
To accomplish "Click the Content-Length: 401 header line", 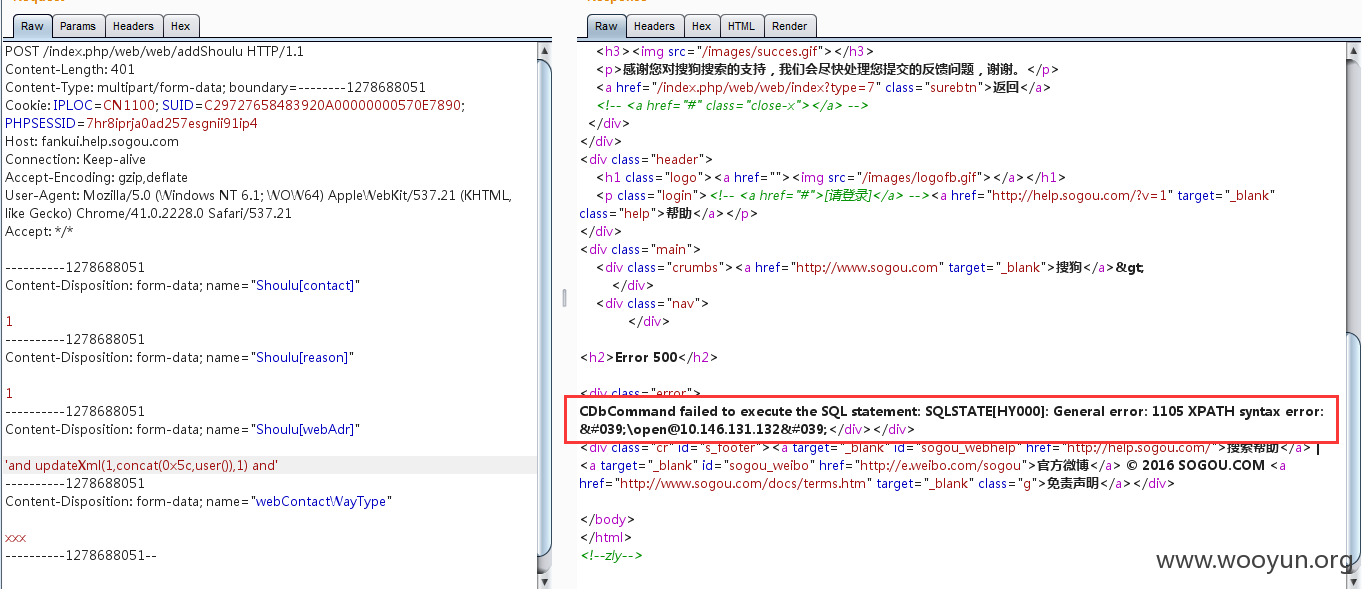I will pos(70,69).
